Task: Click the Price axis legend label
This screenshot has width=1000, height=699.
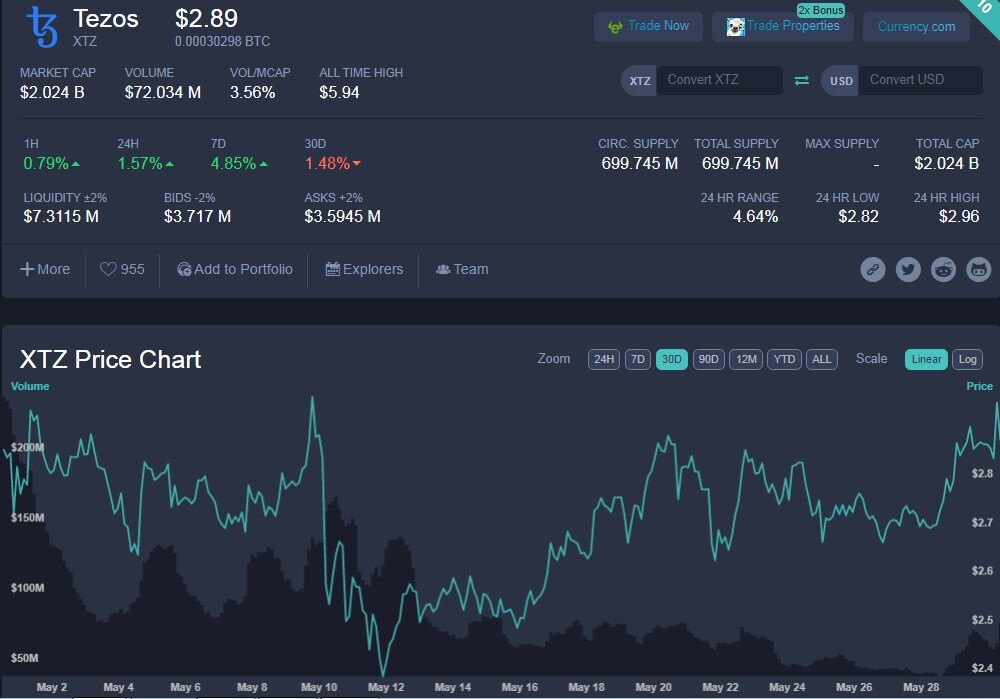Action: (x=980, y=386)
